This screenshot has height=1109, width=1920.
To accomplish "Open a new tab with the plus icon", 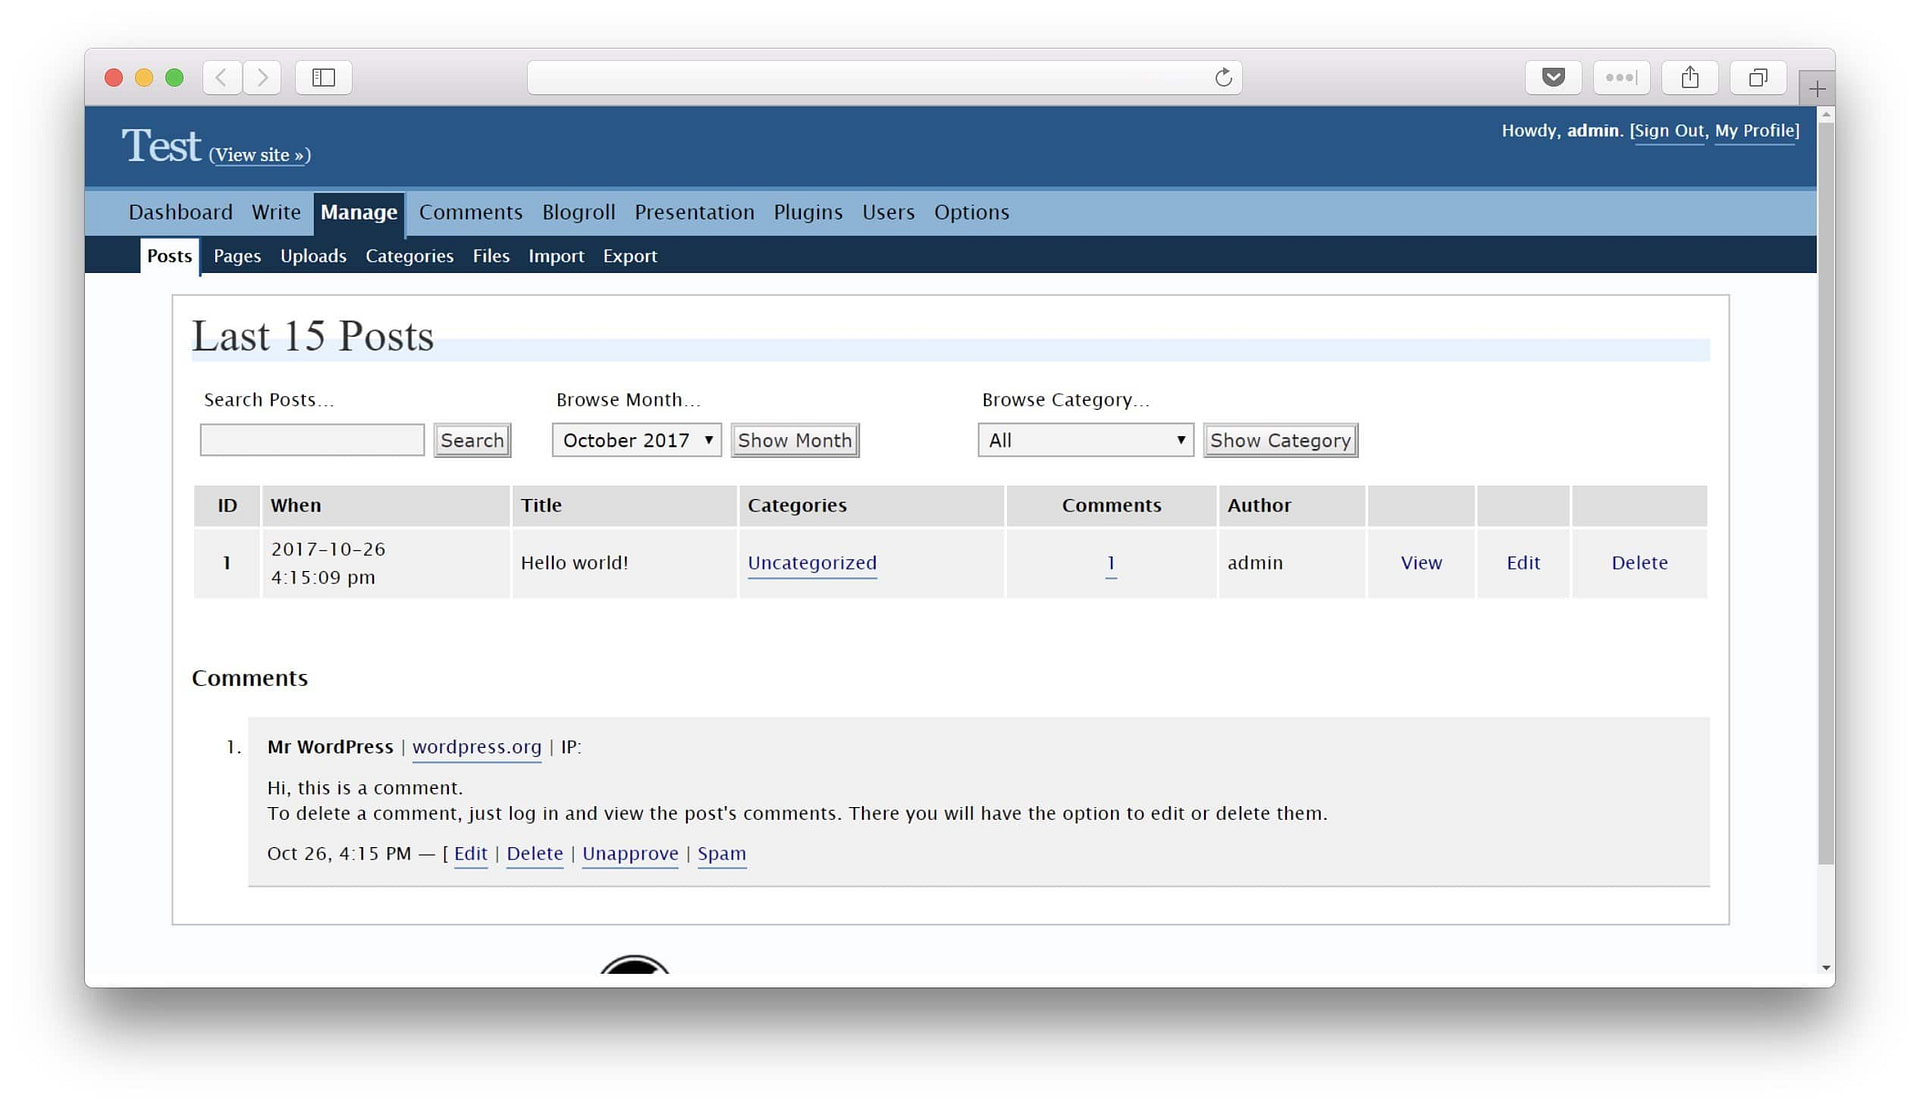I will pos(1817,88).
